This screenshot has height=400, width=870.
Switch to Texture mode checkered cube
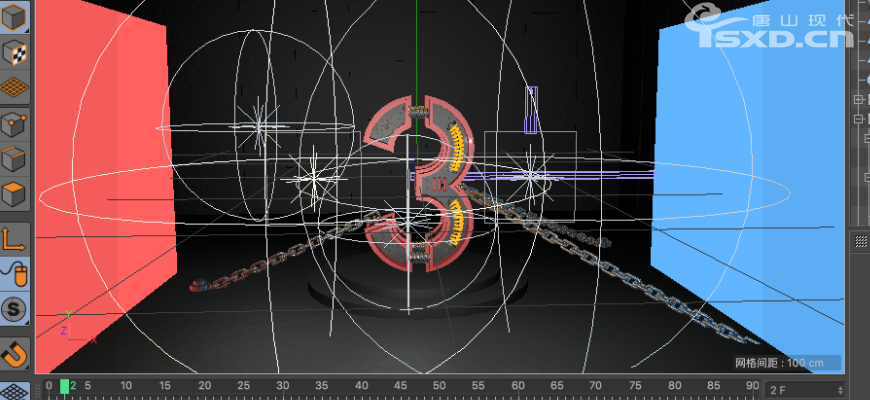[14, 53]
